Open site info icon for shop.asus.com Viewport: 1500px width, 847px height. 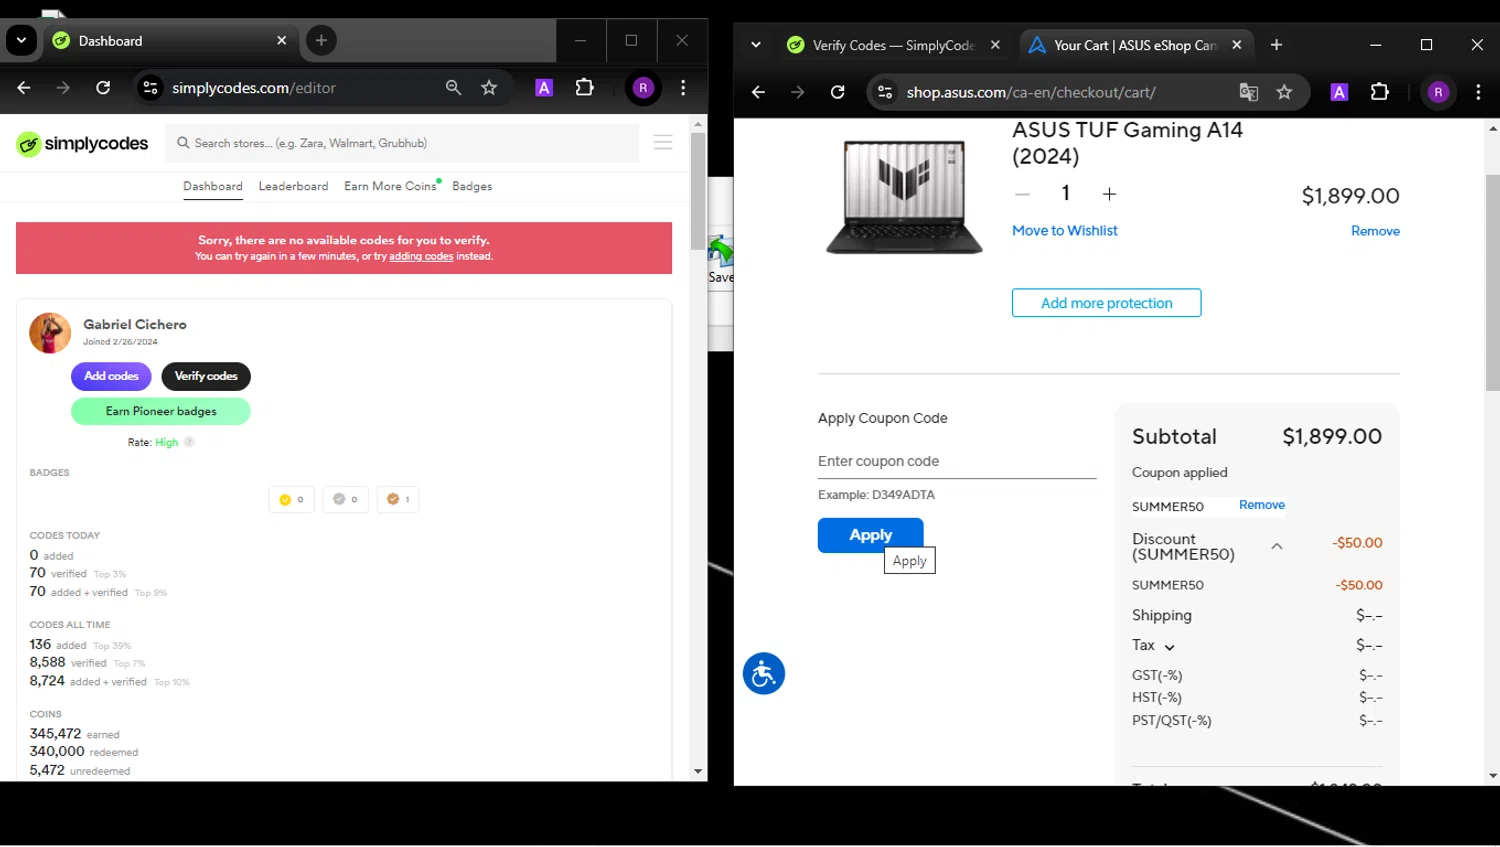coord(885,92)
